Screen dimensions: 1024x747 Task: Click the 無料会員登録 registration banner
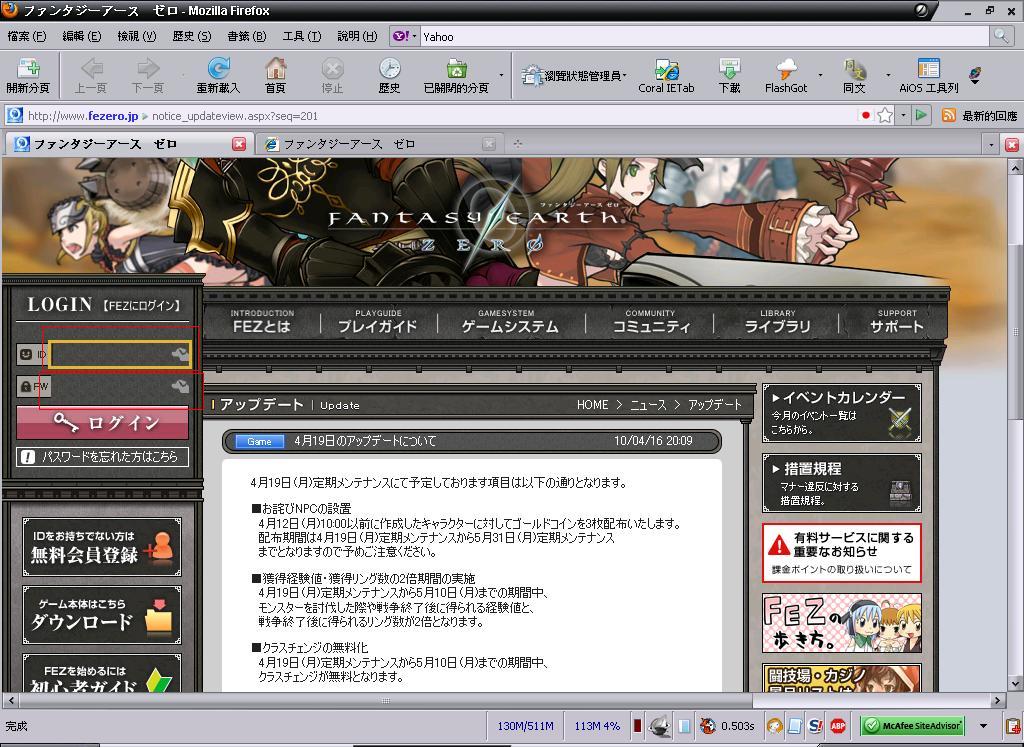[x=102, y=547]
